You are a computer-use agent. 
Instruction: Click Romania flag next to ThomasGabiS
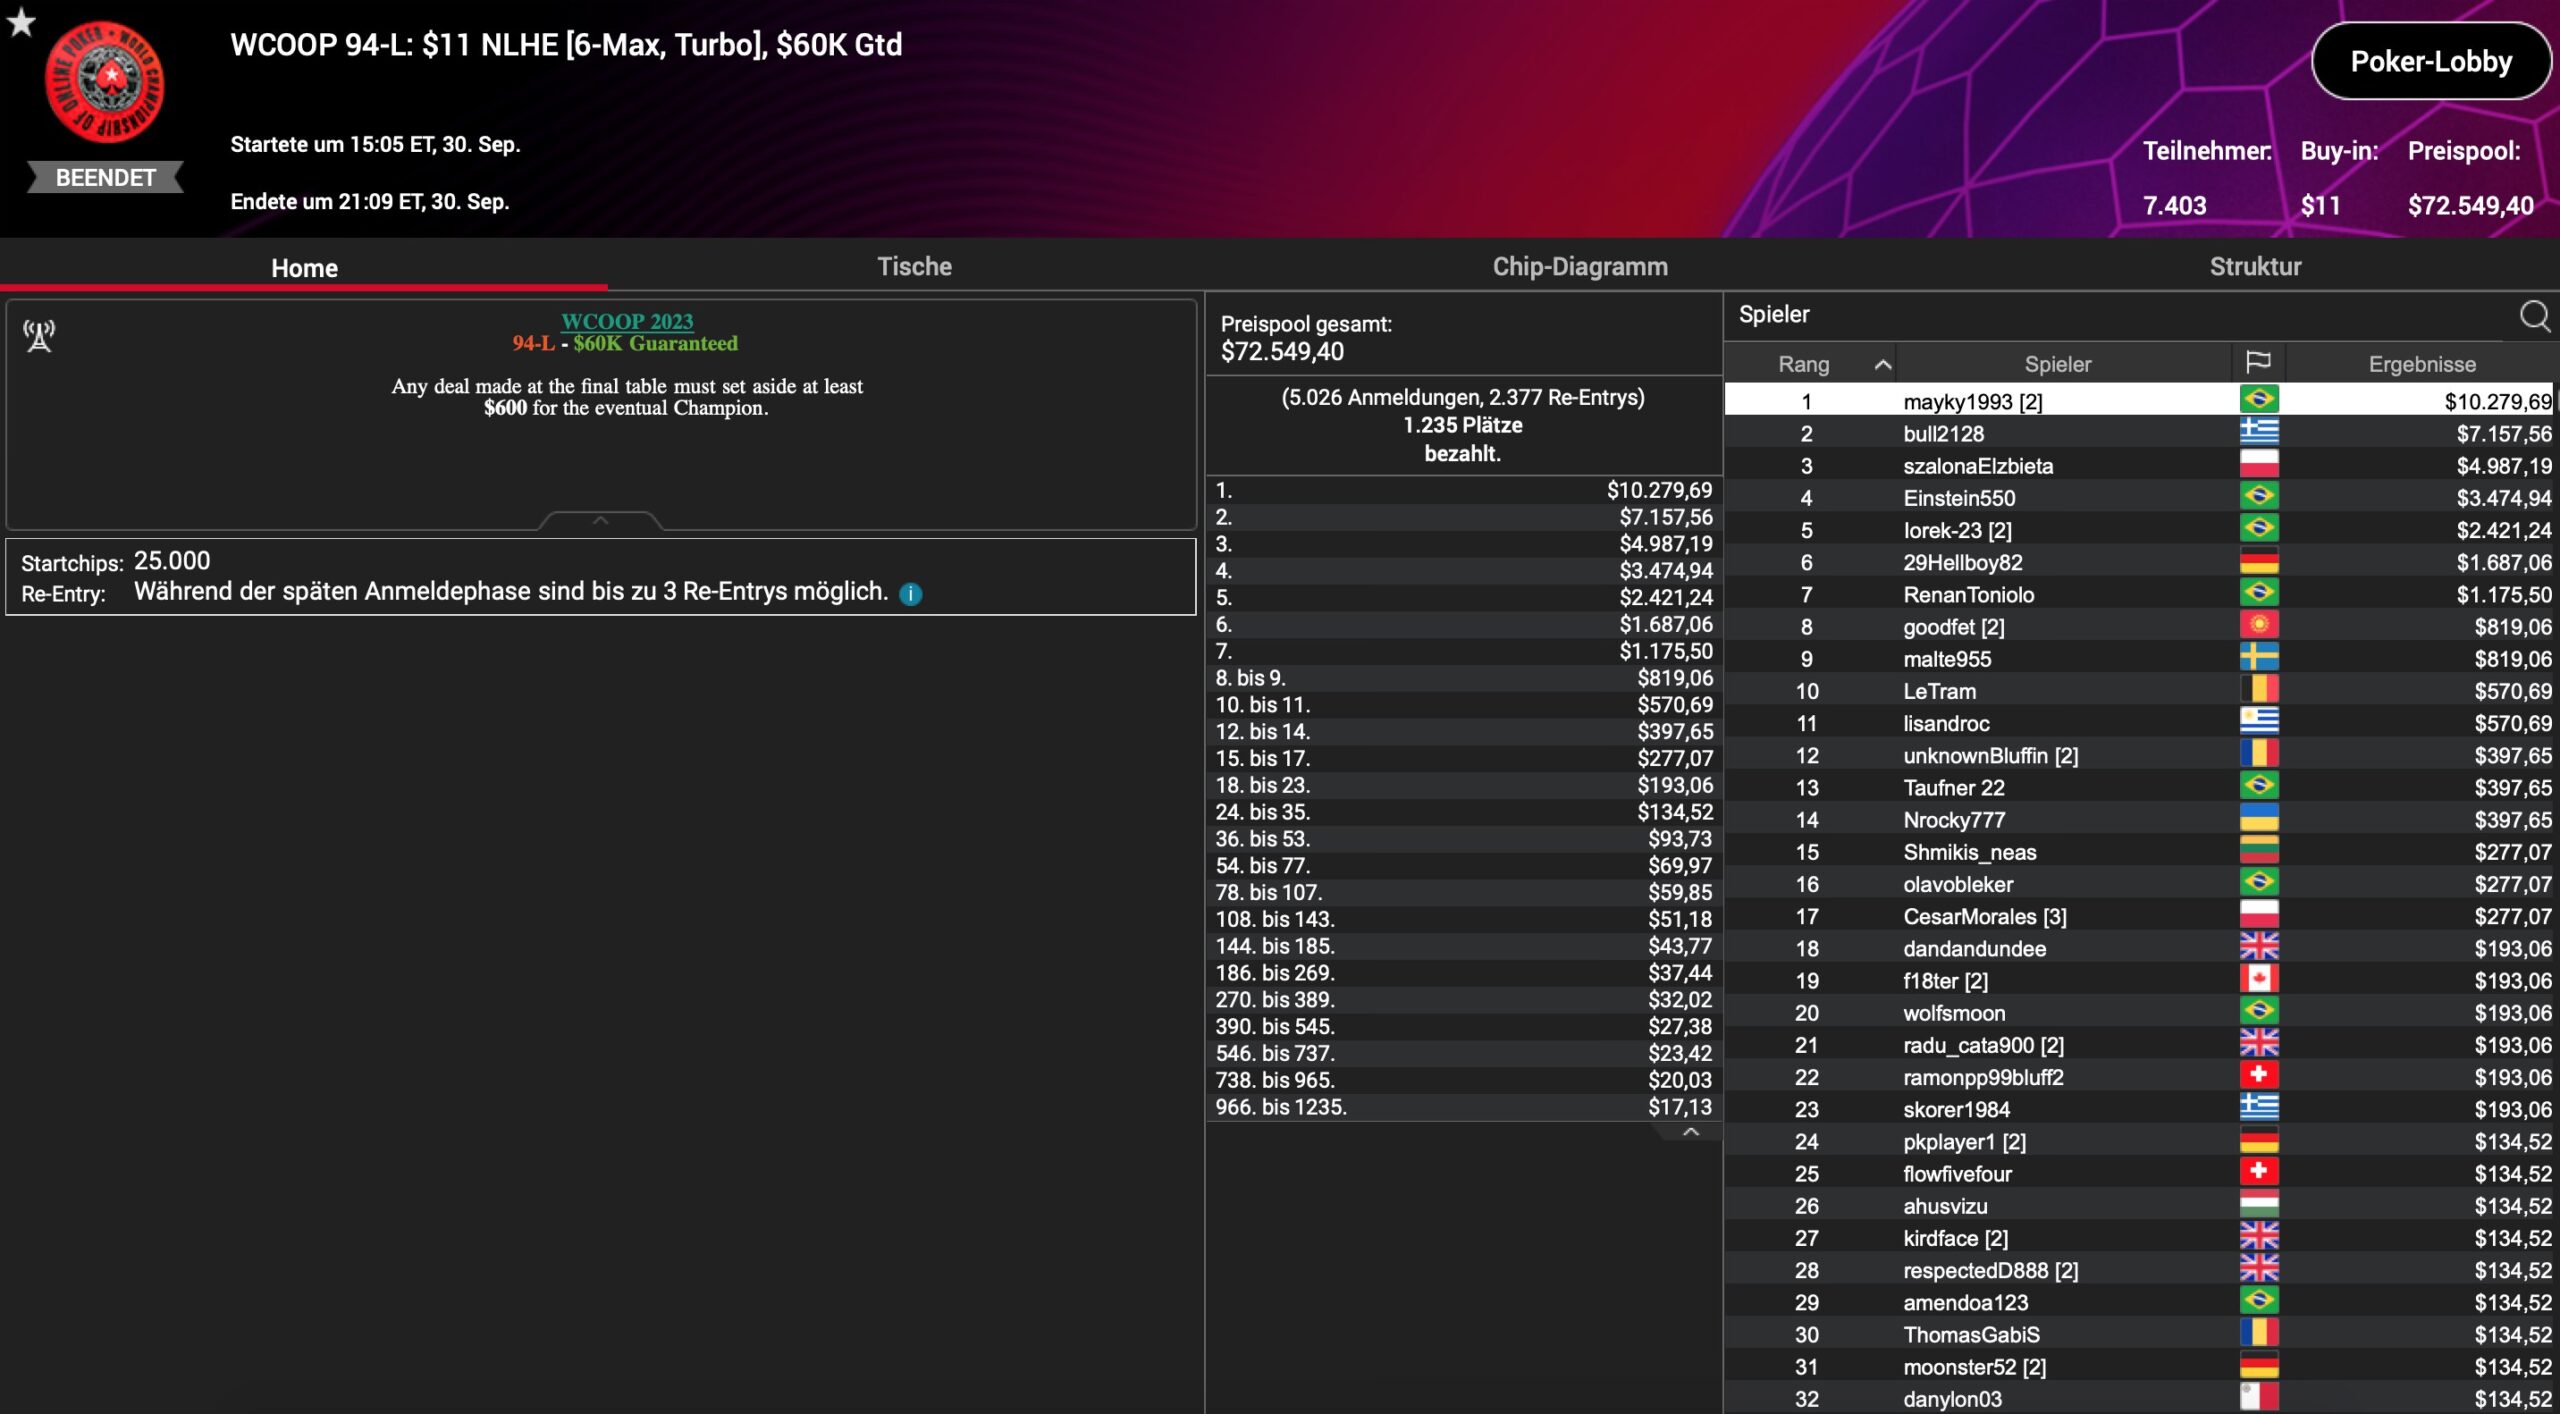(2259, 1333)
